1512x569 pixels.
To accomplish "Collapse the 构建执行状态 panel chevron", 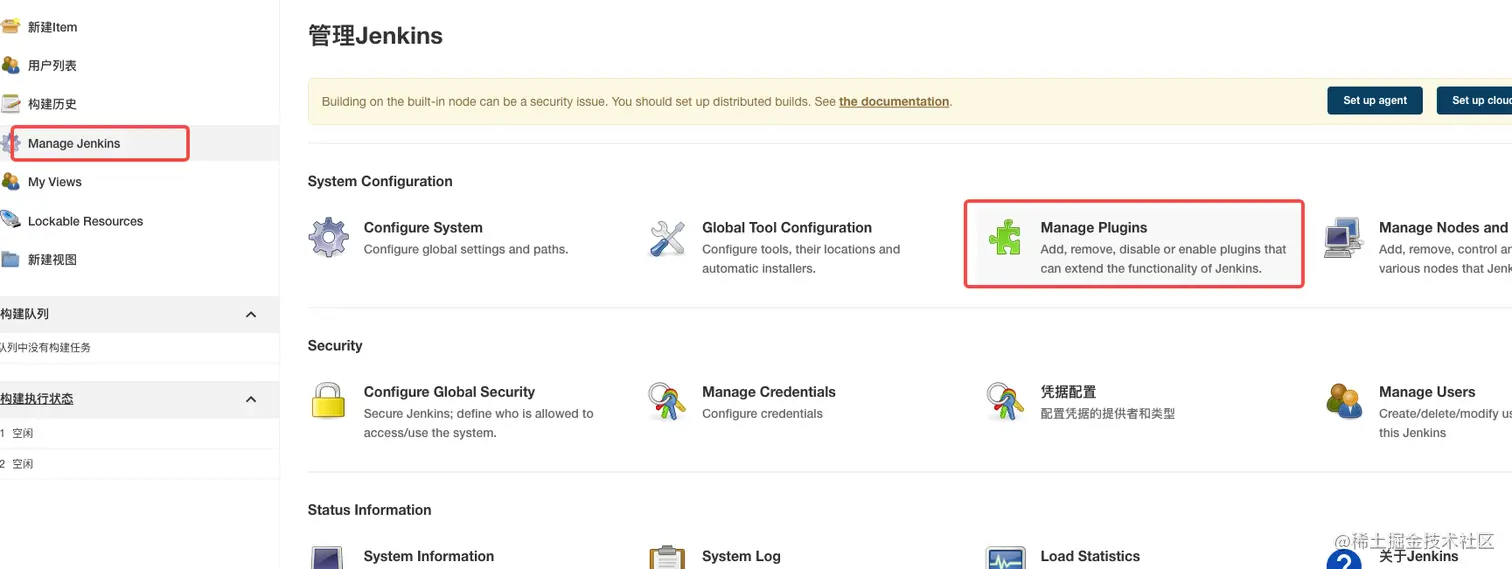I will click(x=251, y=399).
